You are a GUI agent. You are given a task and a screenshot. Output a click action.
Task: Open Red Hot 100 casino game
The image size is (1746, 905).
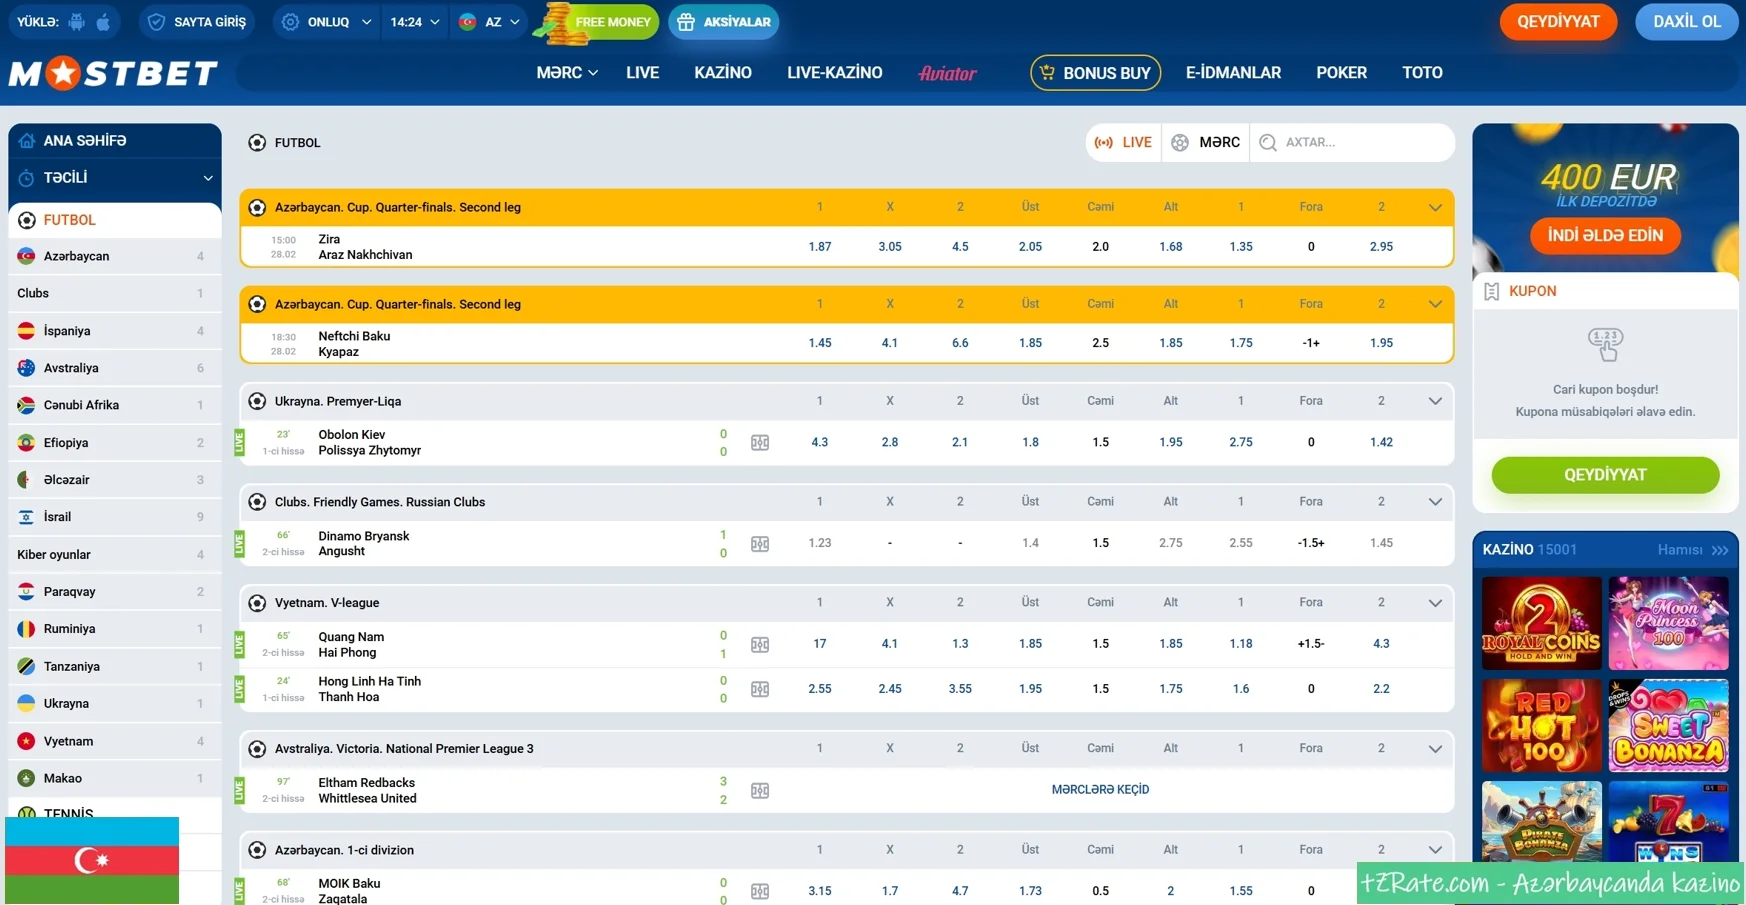1541,725
